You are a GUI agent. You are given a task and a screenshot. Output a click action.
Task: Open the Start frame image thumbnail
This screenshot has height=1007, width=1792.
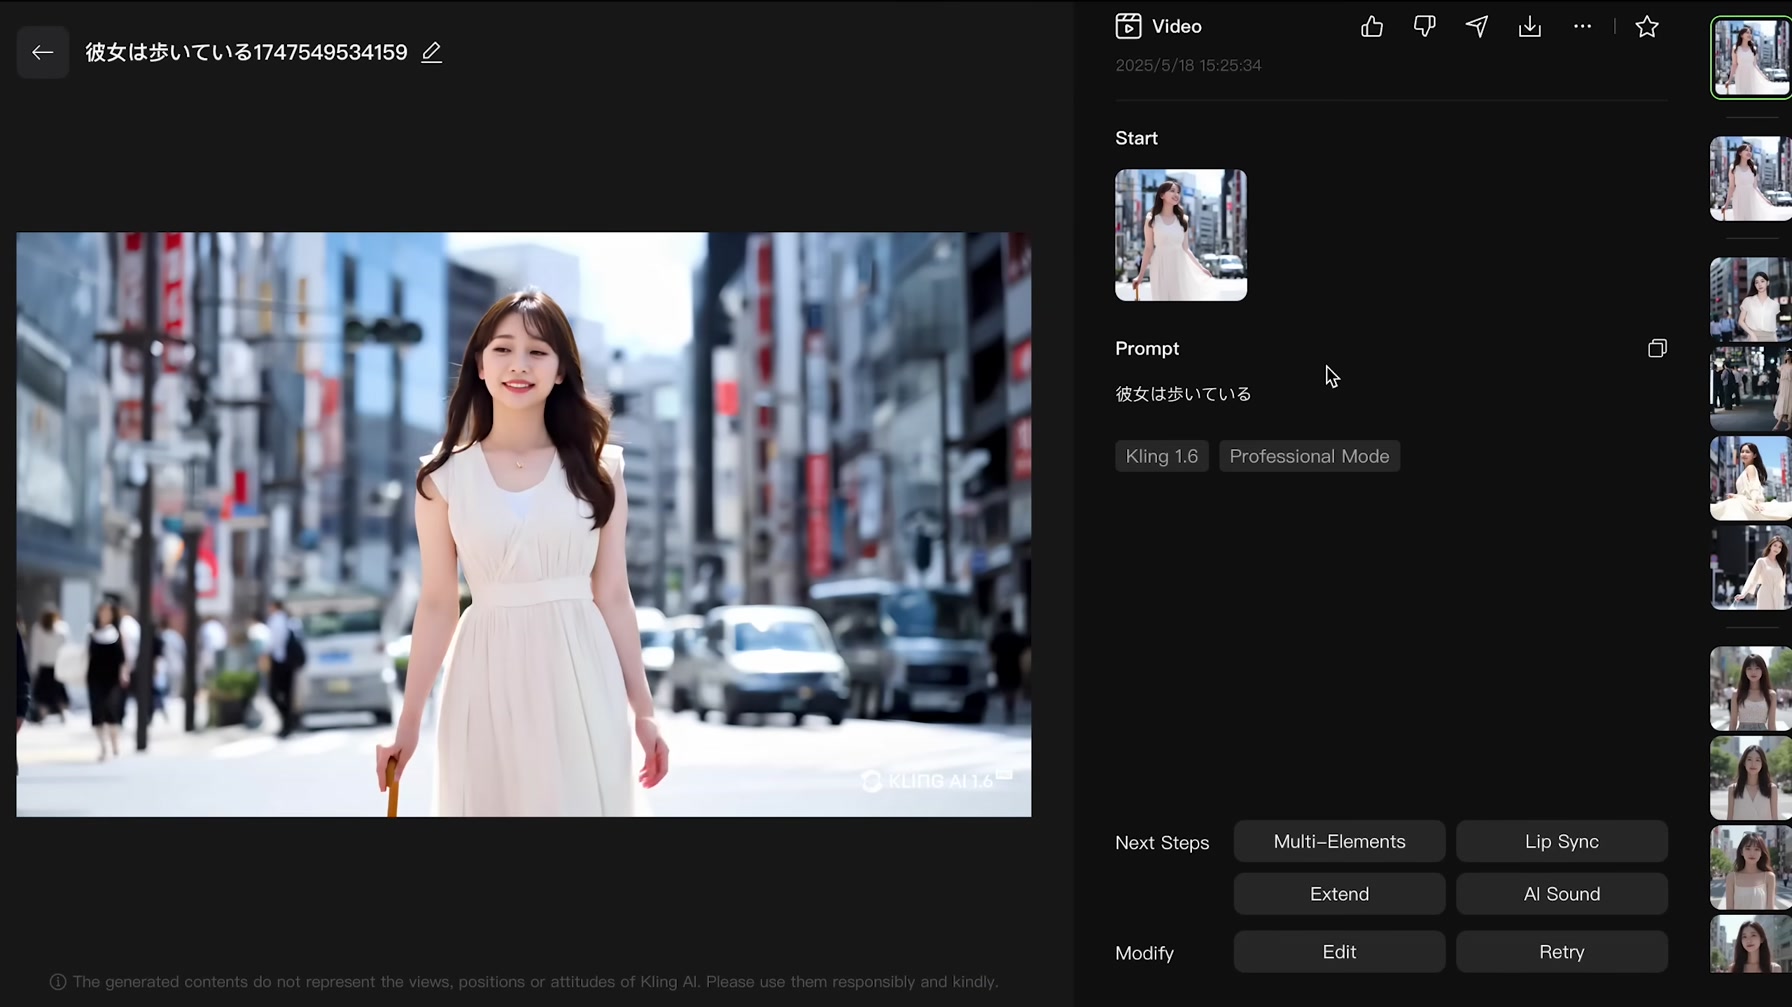point(1181,235)
